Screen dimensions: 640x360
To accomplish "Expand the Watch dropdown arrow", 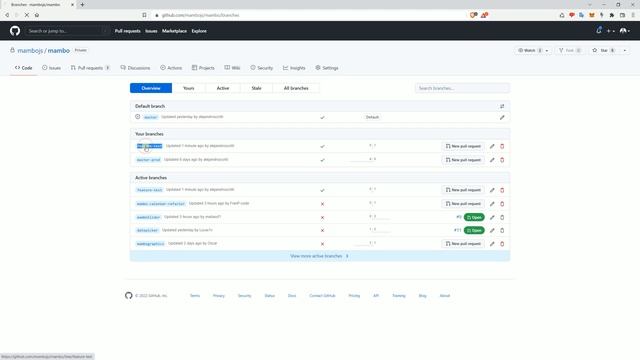I will click(x=547, y=51).
